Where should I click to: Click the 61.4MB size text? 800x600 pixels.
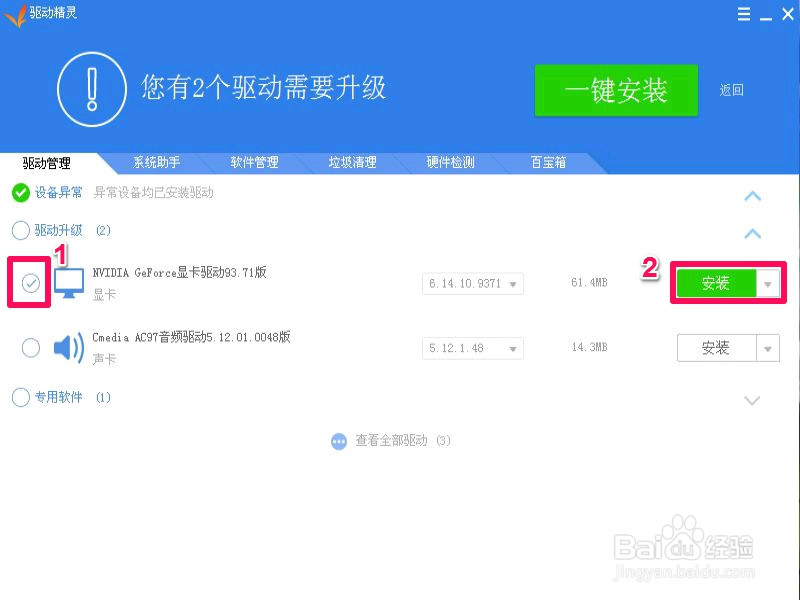click(x=589, y=283)
